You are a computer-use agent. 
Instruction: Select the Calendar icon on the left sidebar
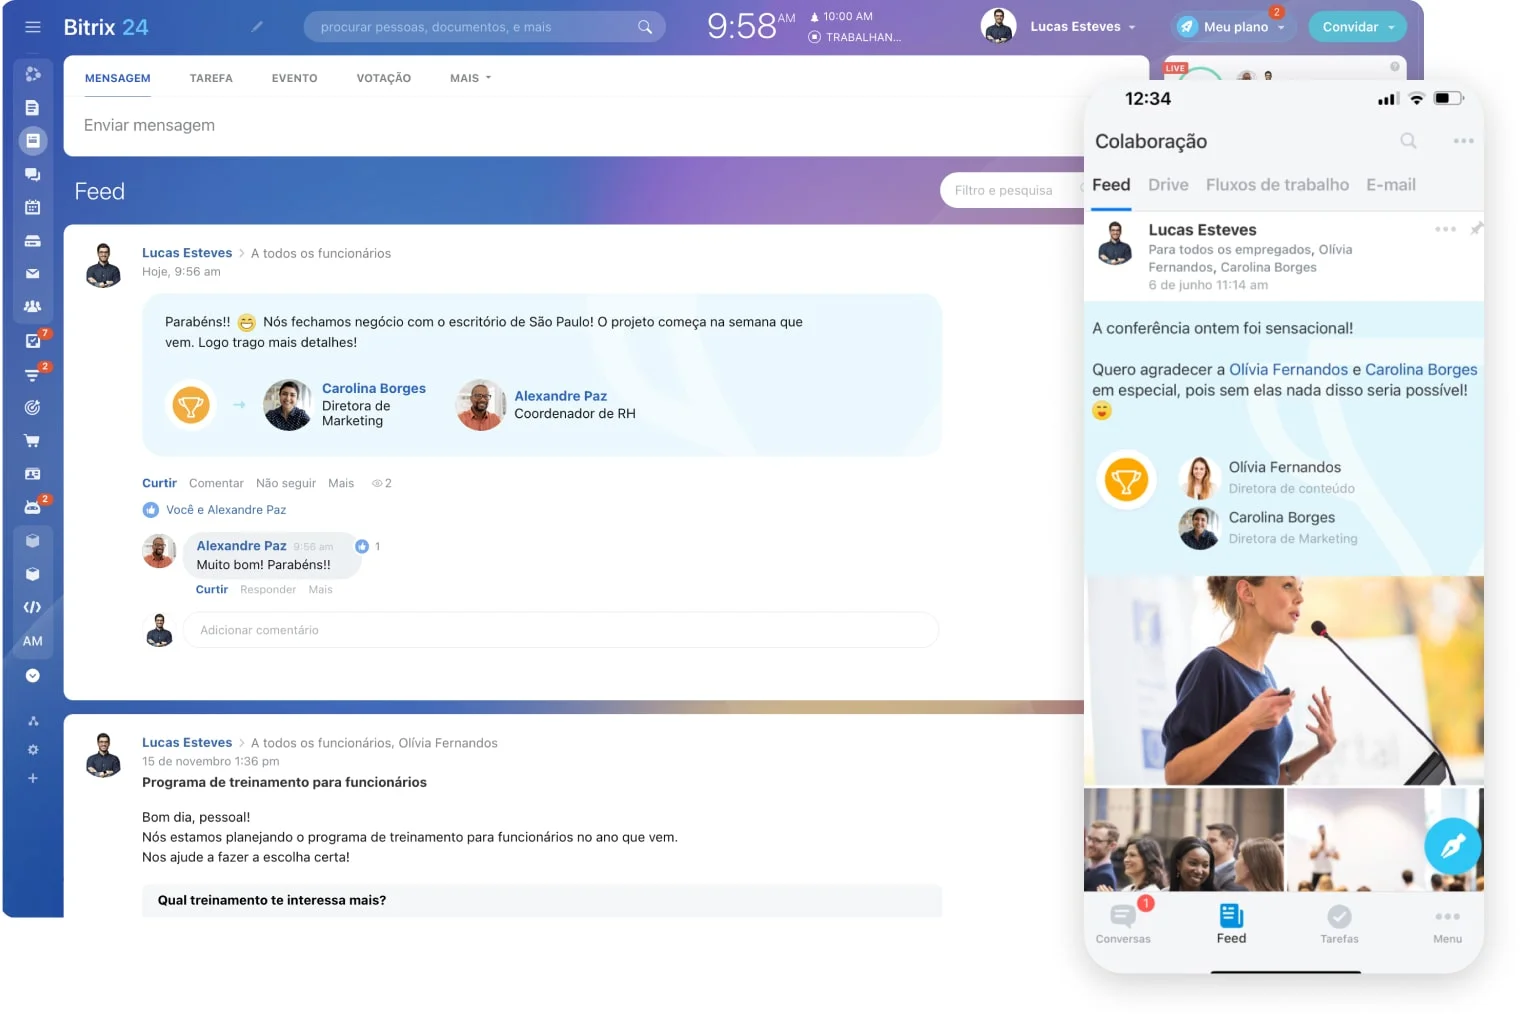(x=32, y=207)
